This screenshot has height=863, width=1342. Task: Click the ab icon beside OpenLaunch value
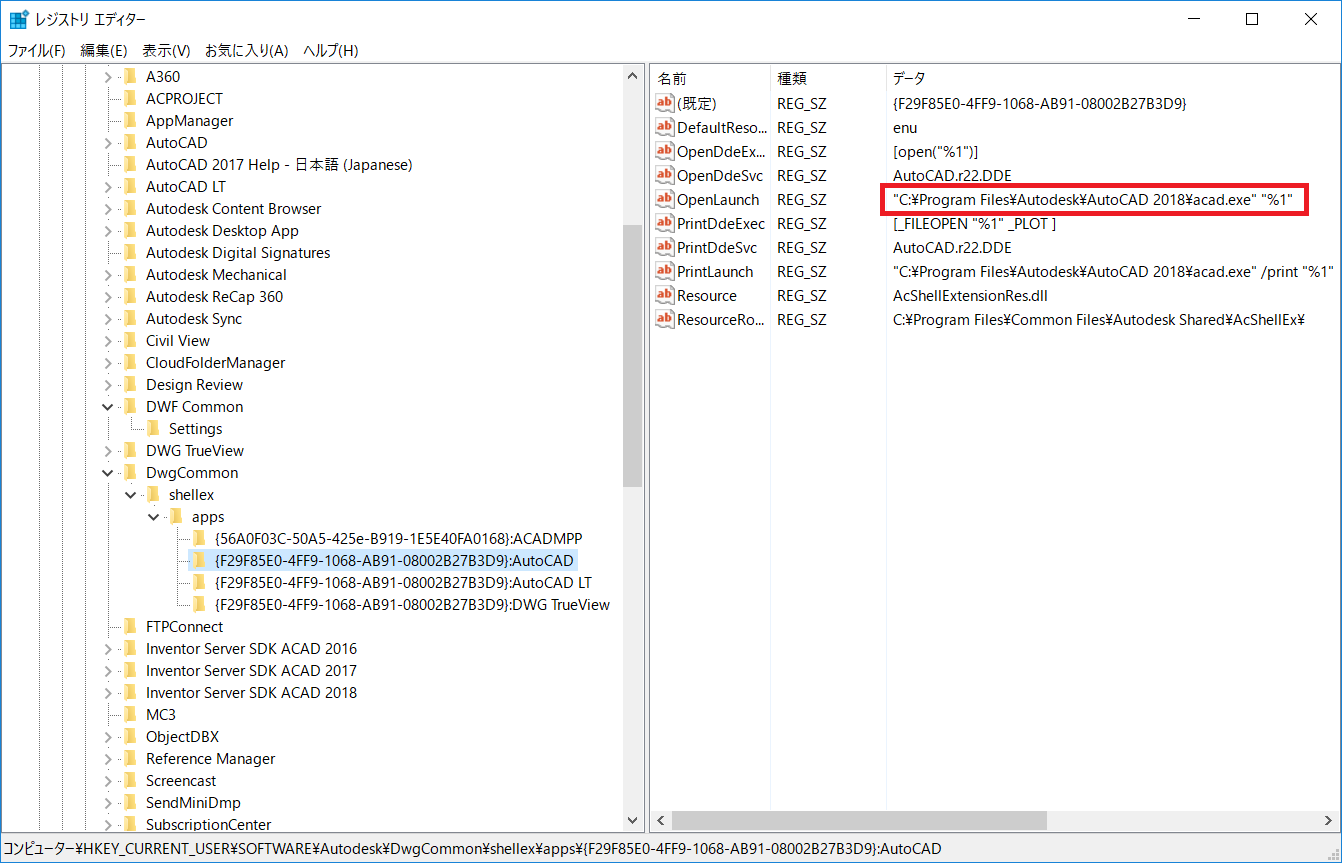coord(665,199)
